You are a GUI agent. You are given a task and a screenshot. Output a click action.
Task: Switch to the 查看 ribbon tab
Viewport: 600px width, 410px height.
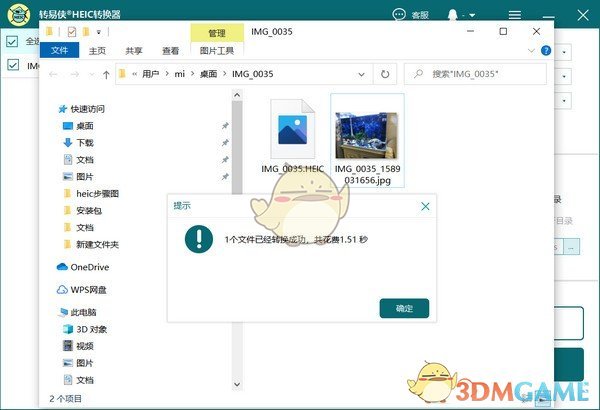170,51
